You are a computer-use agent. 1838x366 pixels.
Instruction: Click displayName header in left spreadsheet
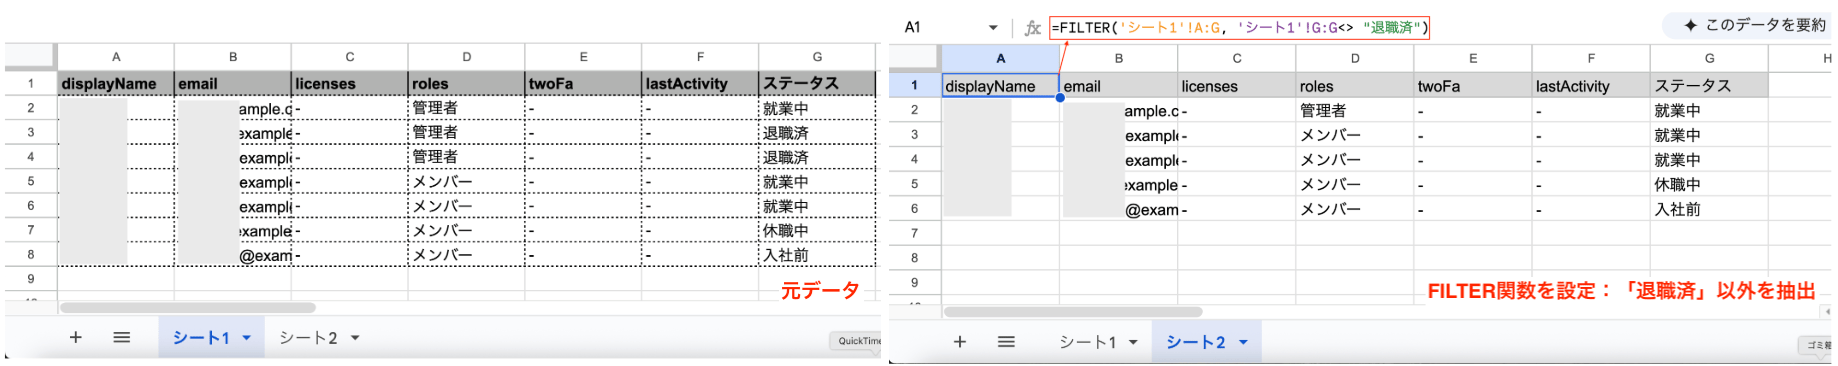(116, 84)
